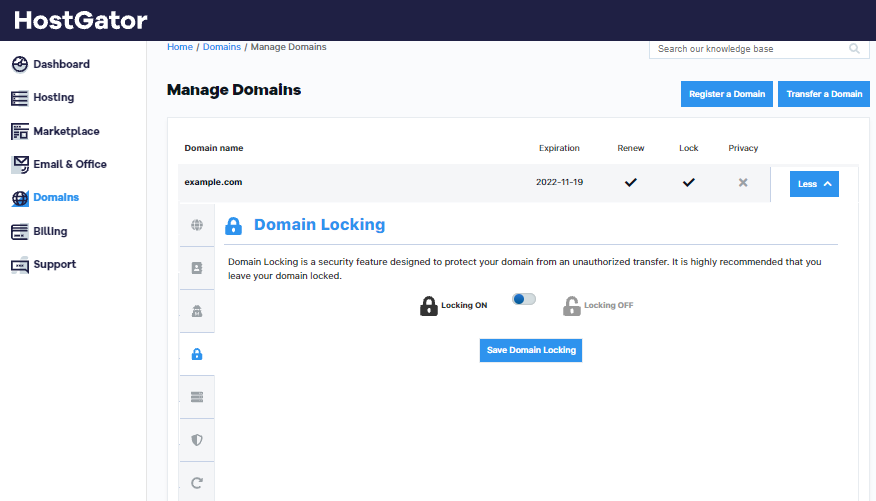Click the 2022-11-19 expiration date
Viewport: 876px width, 501px height.
(x=559, y=182)
